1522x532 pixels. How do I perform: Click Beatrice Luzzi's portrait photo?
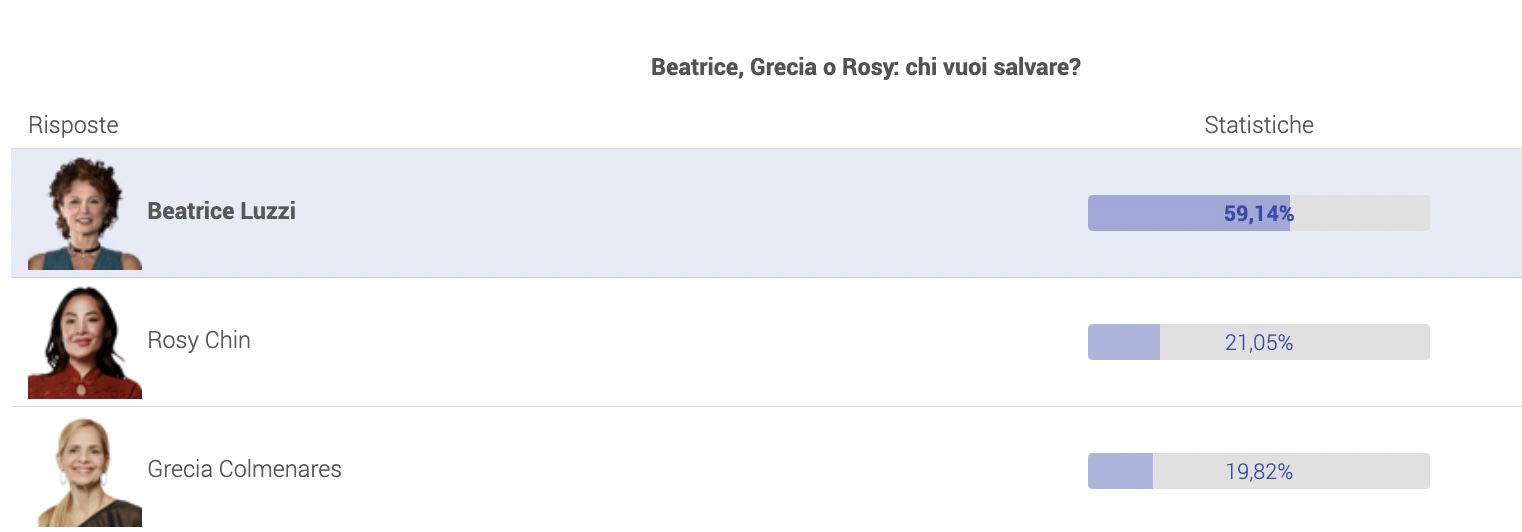coord(85,213)
